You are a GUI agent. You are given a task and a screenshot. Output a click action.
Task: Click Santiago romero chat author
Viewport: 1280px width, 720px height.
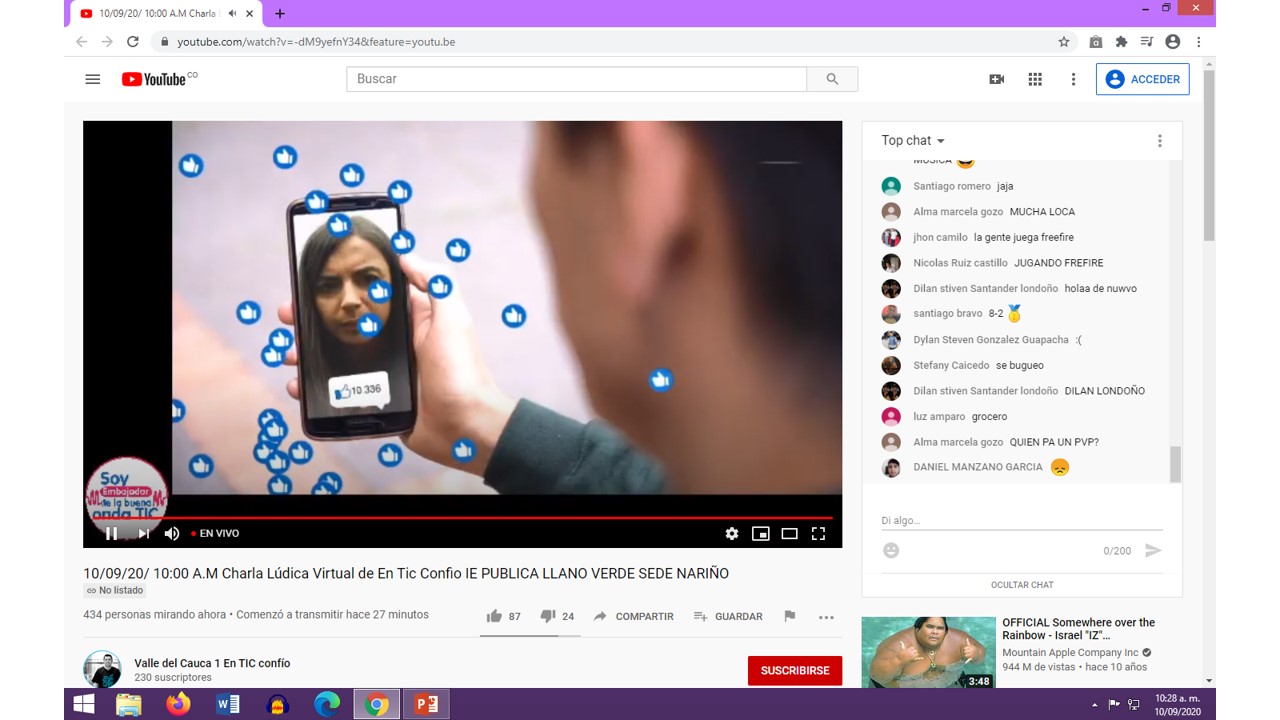(x=952, y=186)
